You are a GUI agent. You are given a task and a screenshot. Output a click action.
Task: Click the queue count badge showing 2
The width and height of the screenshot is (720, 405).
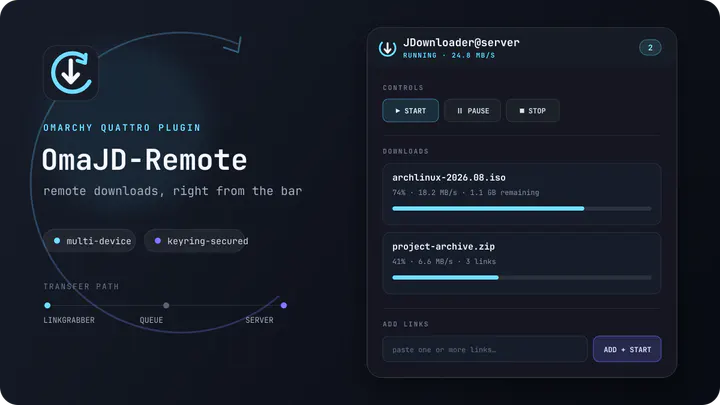tap(650, 48)
